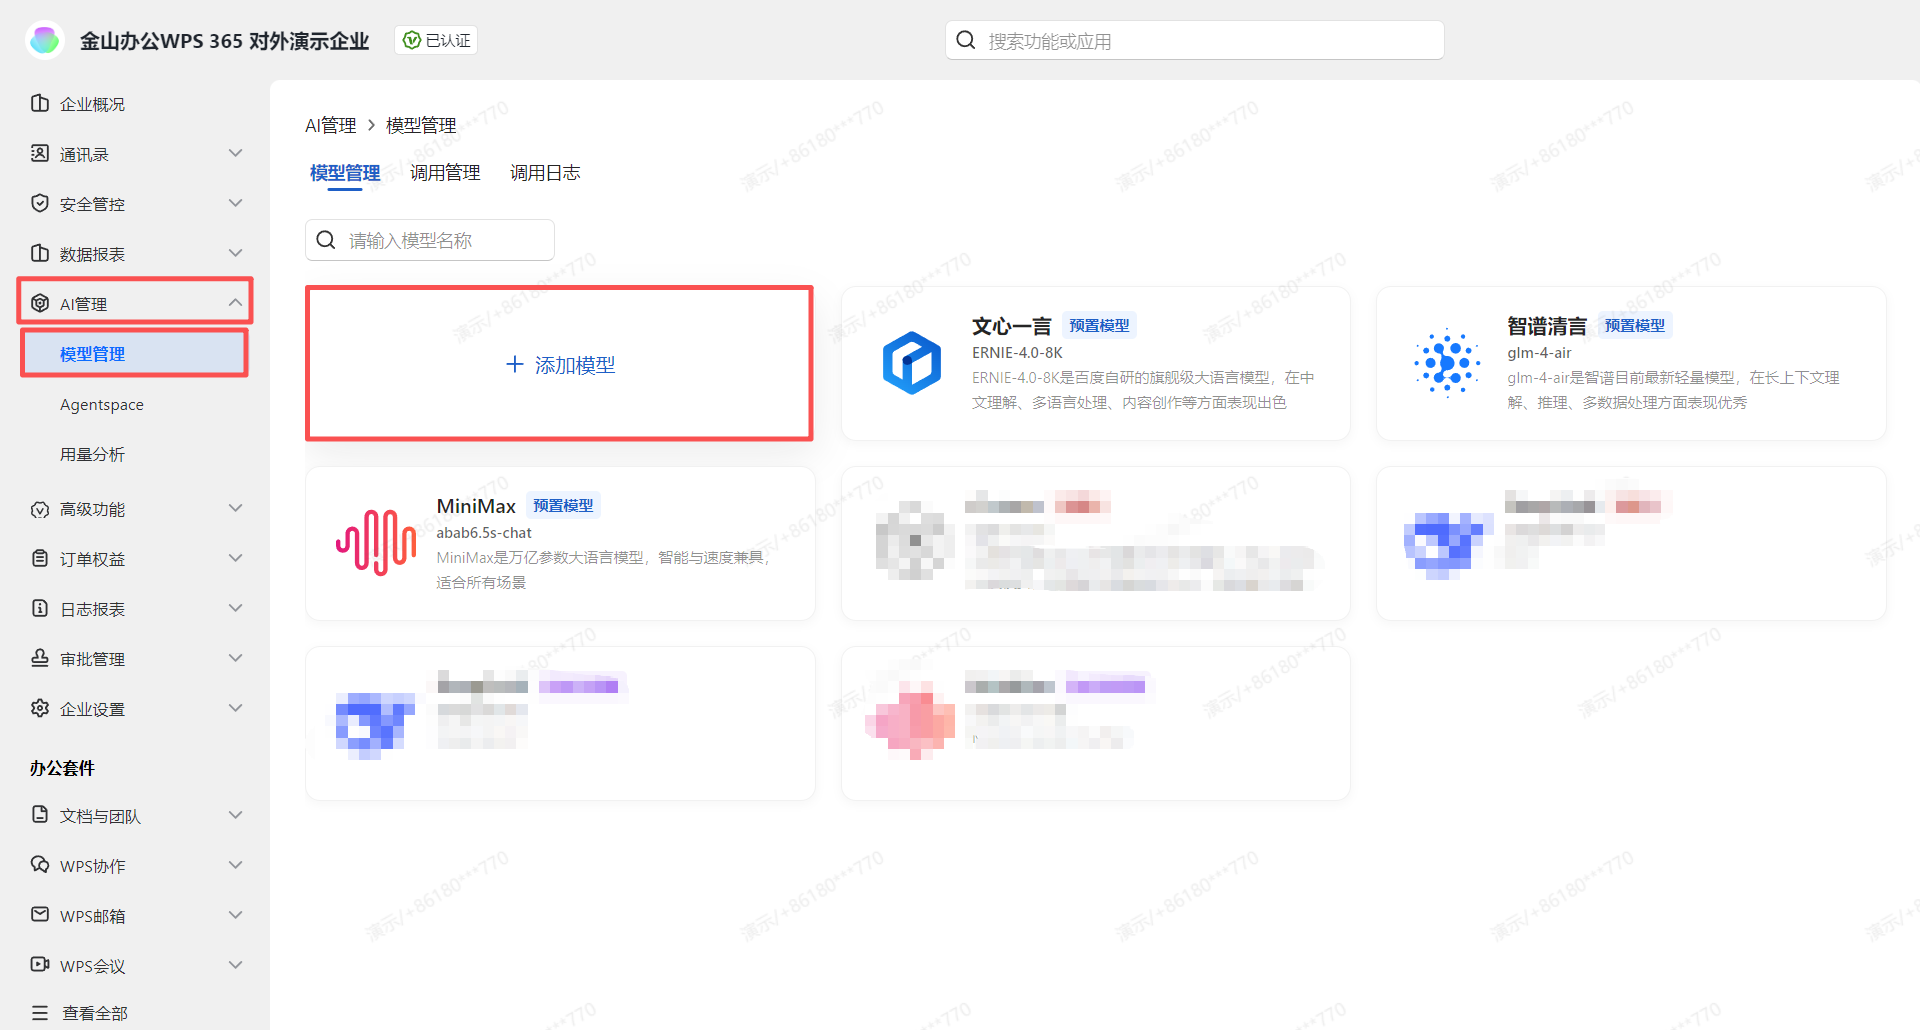Click the WPS 365 logo icon
1920x1030 pixels.
45,40
